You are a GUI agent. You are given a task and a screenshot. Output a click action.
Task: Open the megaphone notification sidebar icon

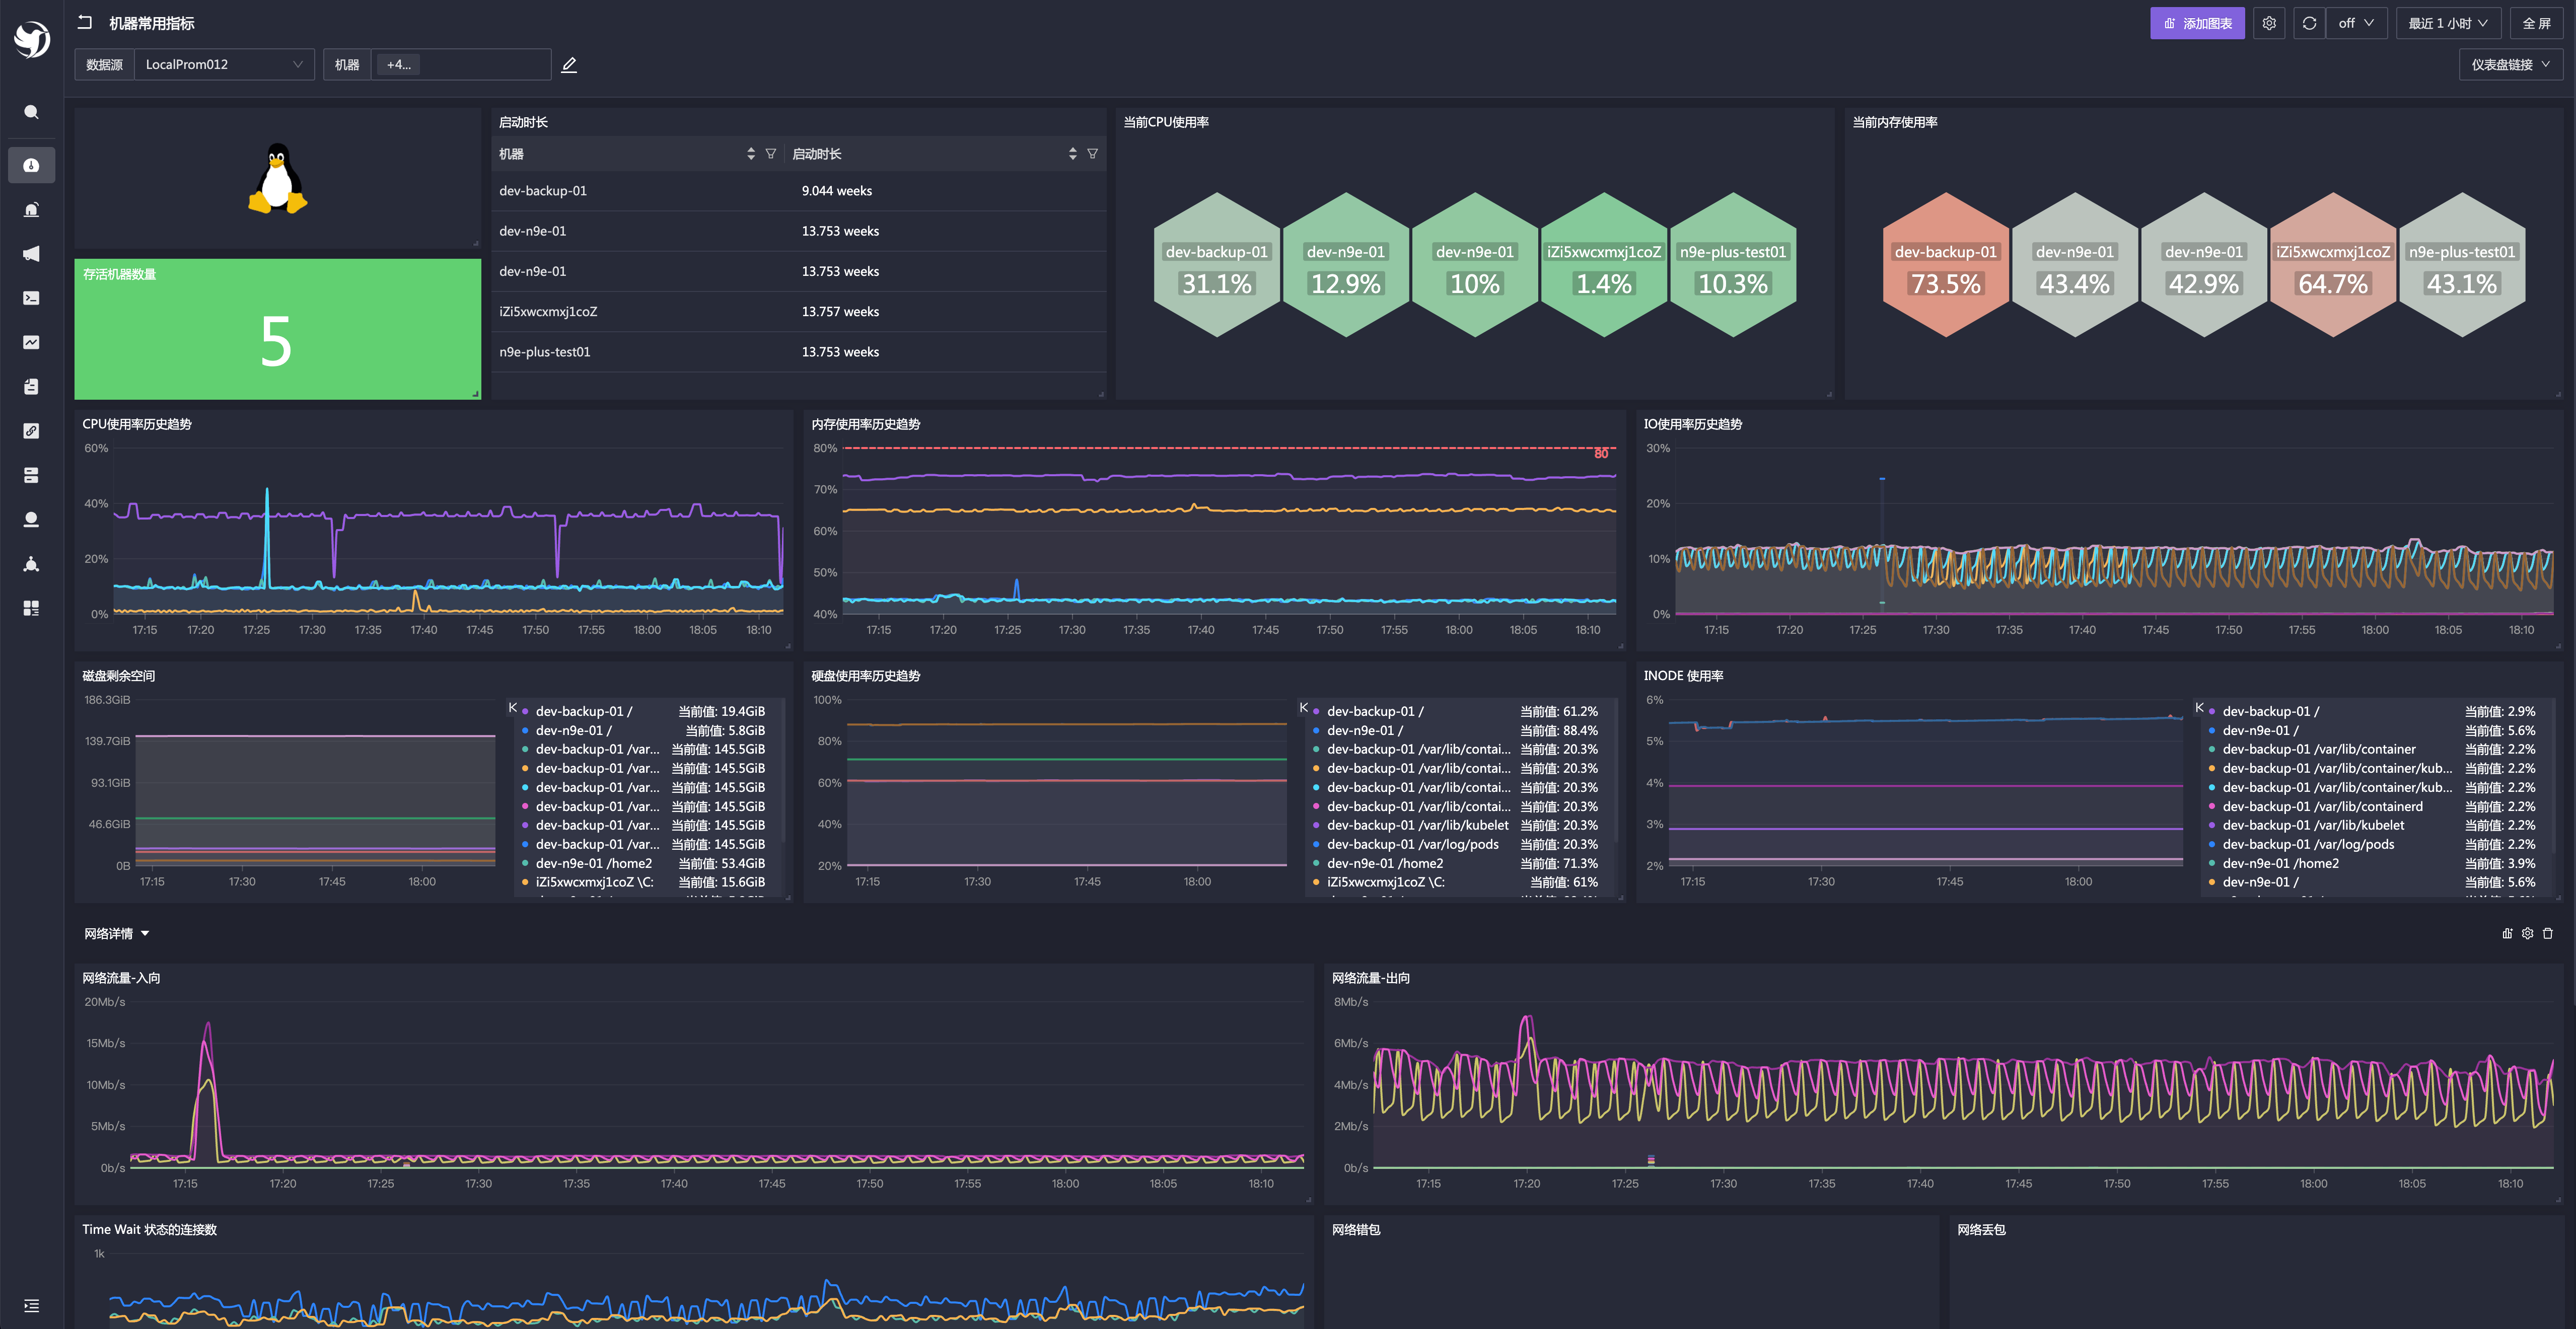[31, 254]
